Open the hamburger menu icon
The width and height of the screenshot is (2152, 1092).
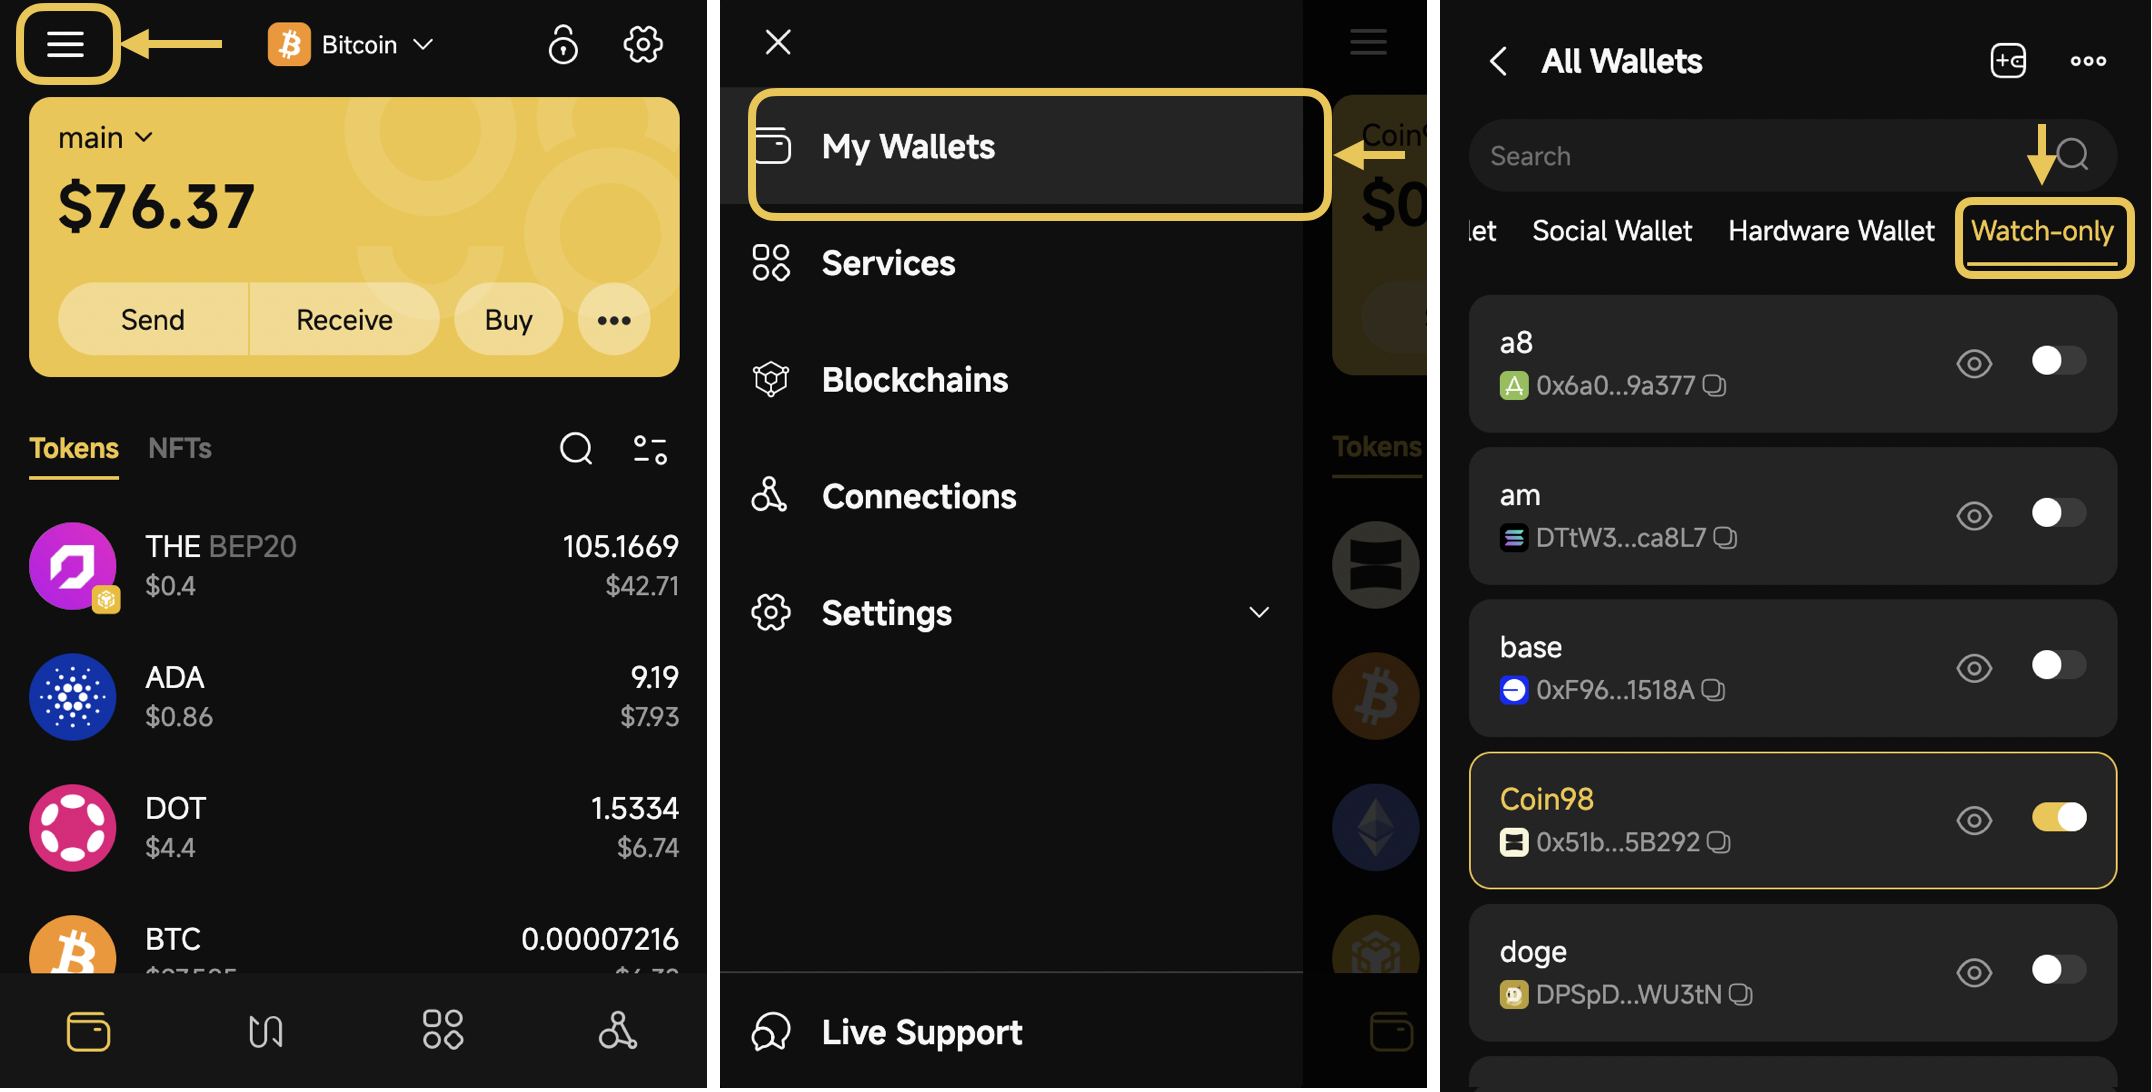(x=66, y=44)
